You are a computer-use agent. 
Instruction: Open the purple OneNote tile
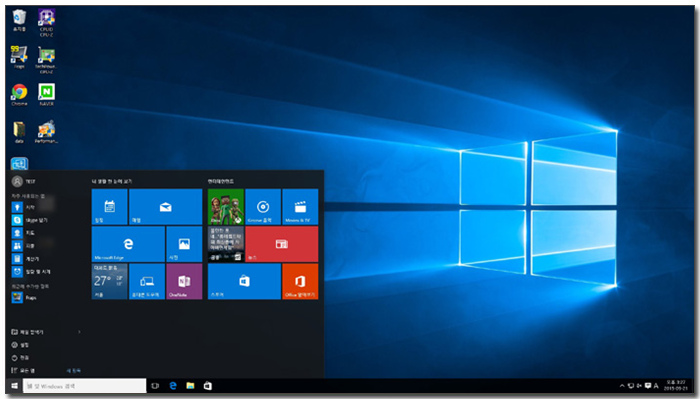184,281
